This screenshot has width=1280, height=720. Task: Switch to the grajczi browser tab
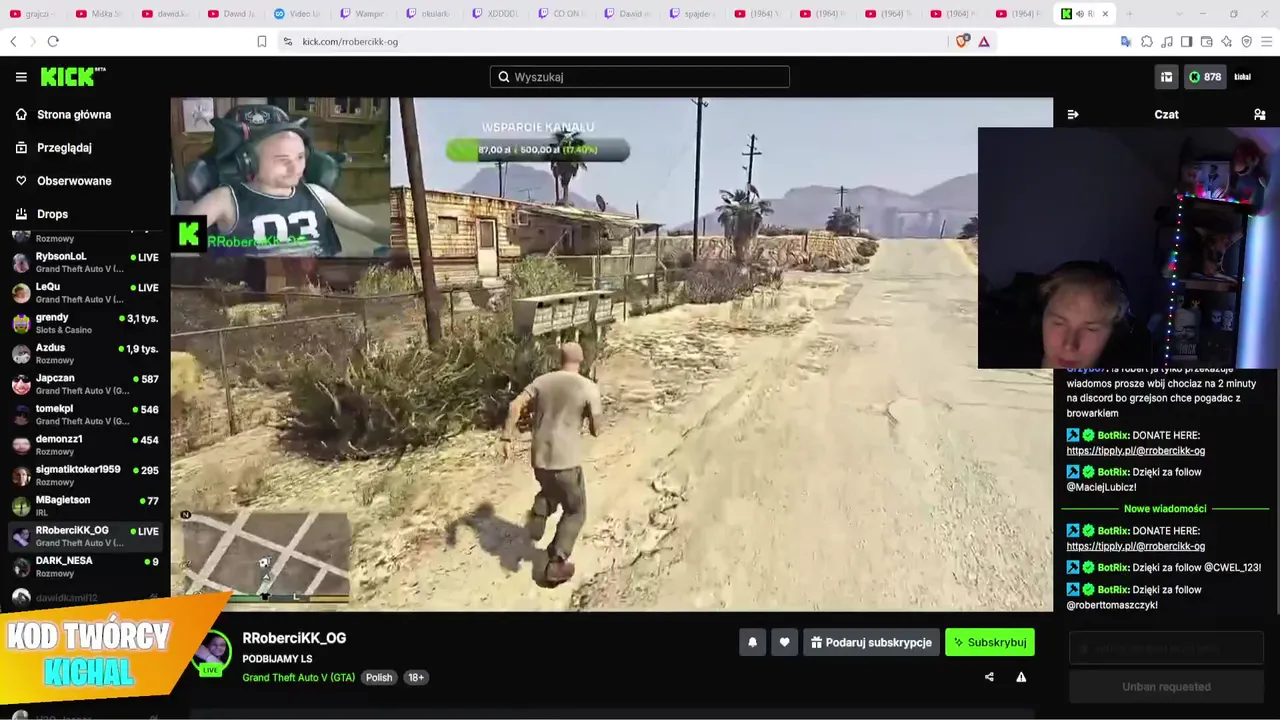pos(35,14)
